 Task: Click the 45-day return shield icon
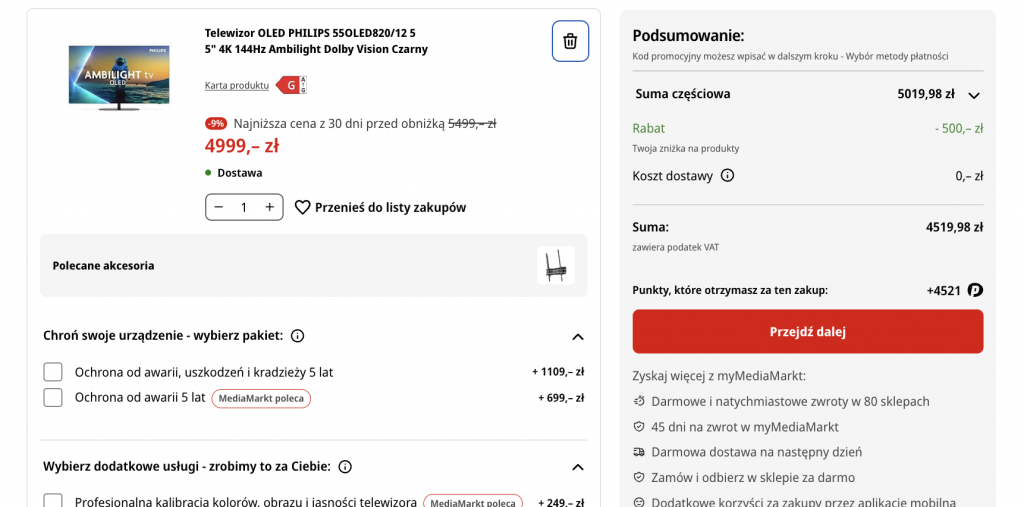[639, 427]
